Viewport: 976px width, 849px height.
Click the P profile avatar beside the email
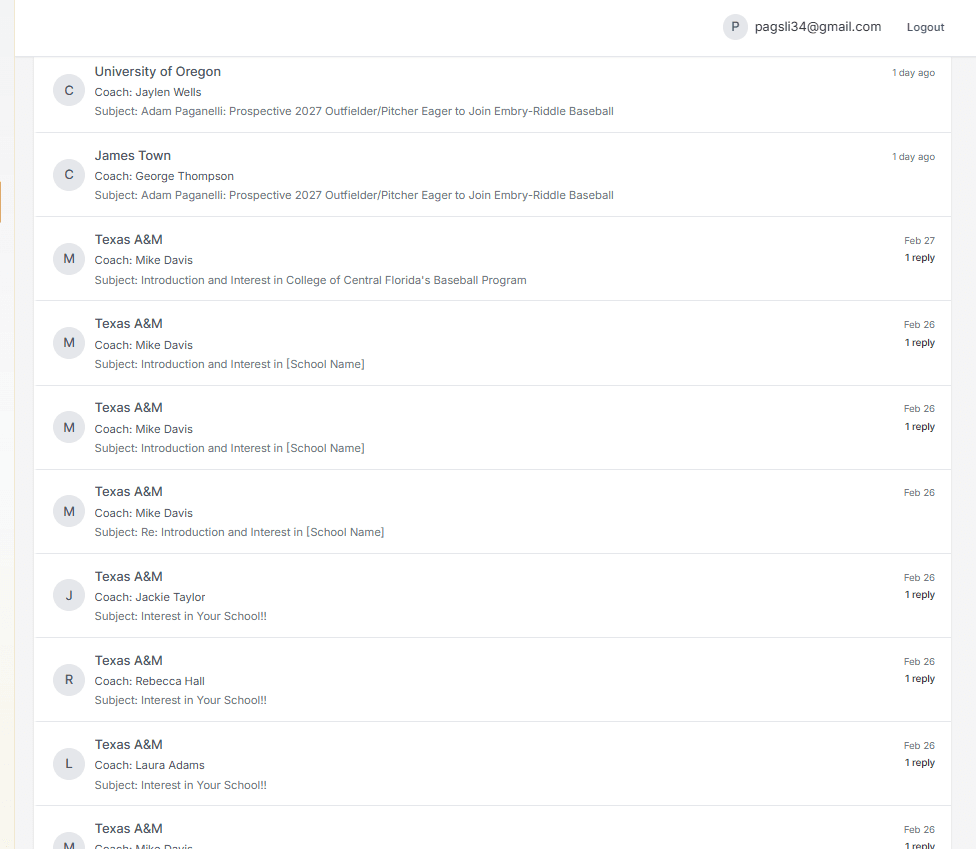coord(735,27)
